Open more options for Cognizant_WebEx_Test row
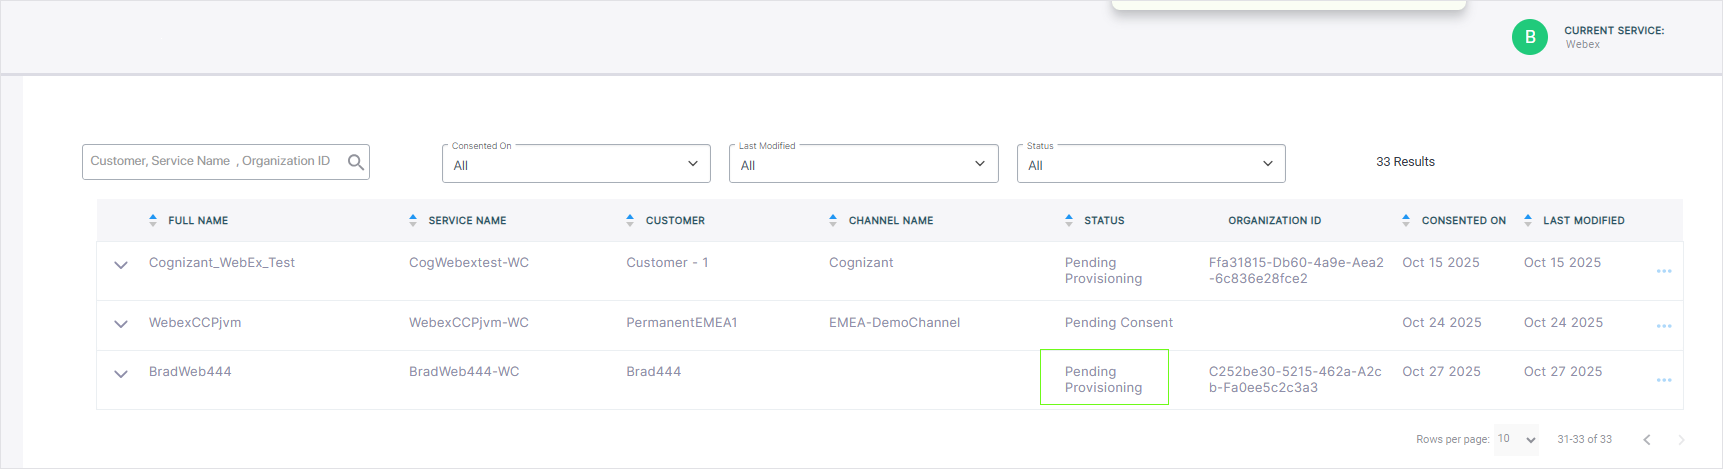The image size is (1723, 469). click(x=1664, y=271)
